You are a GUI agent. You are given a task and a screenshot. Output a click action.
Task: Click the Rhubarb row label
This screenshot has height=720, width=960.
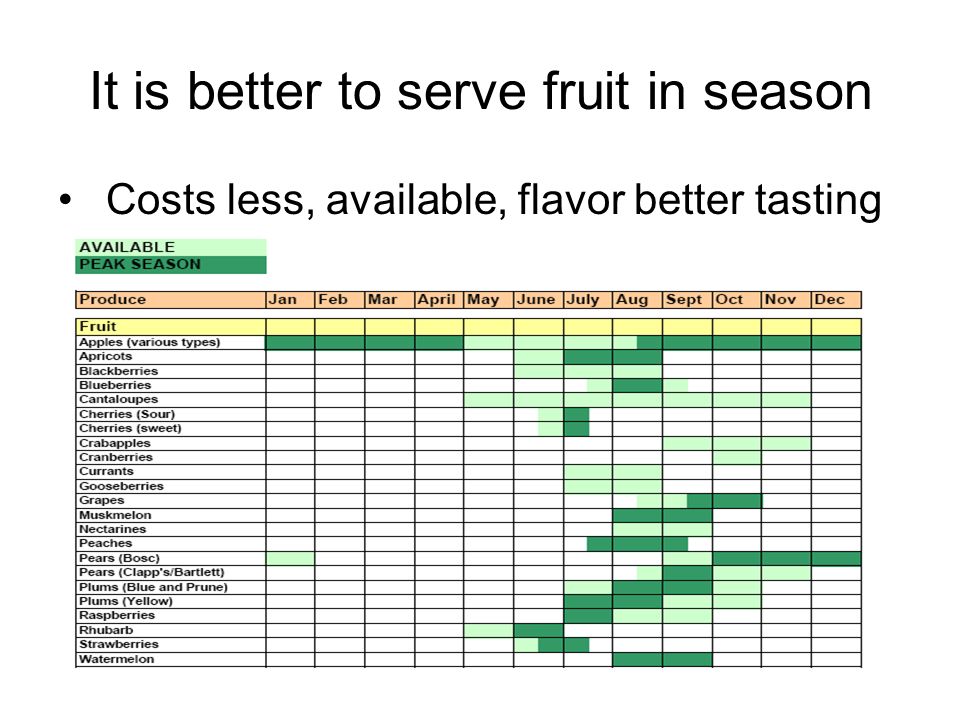(171, 630)
